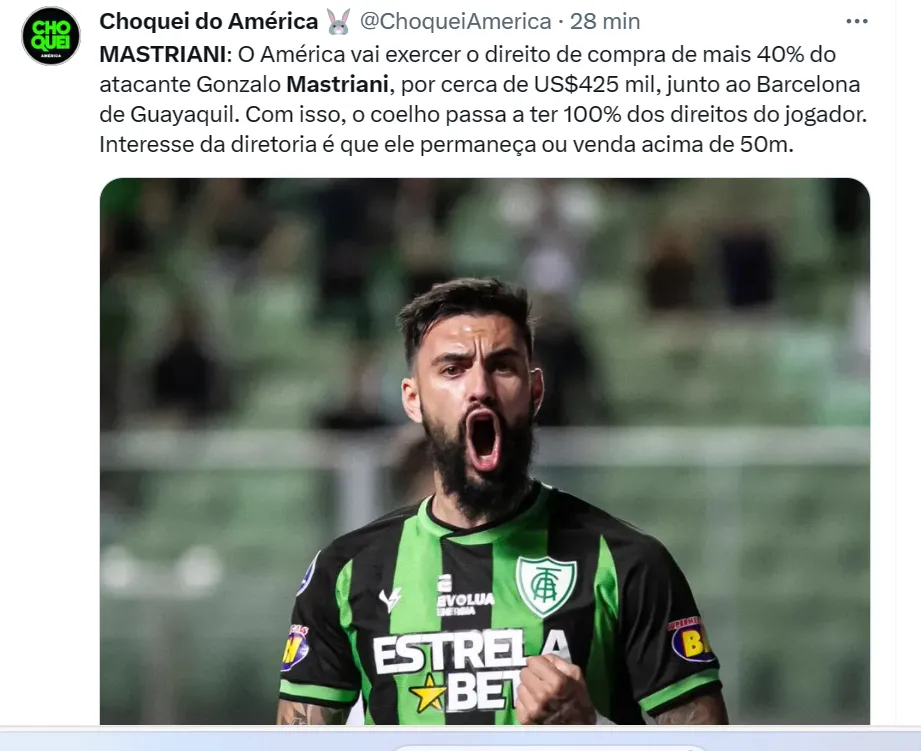Click the Evolua Energia sponsor logo on the shirt
This screenshot has width=921, height=751.
click(465, 596)
